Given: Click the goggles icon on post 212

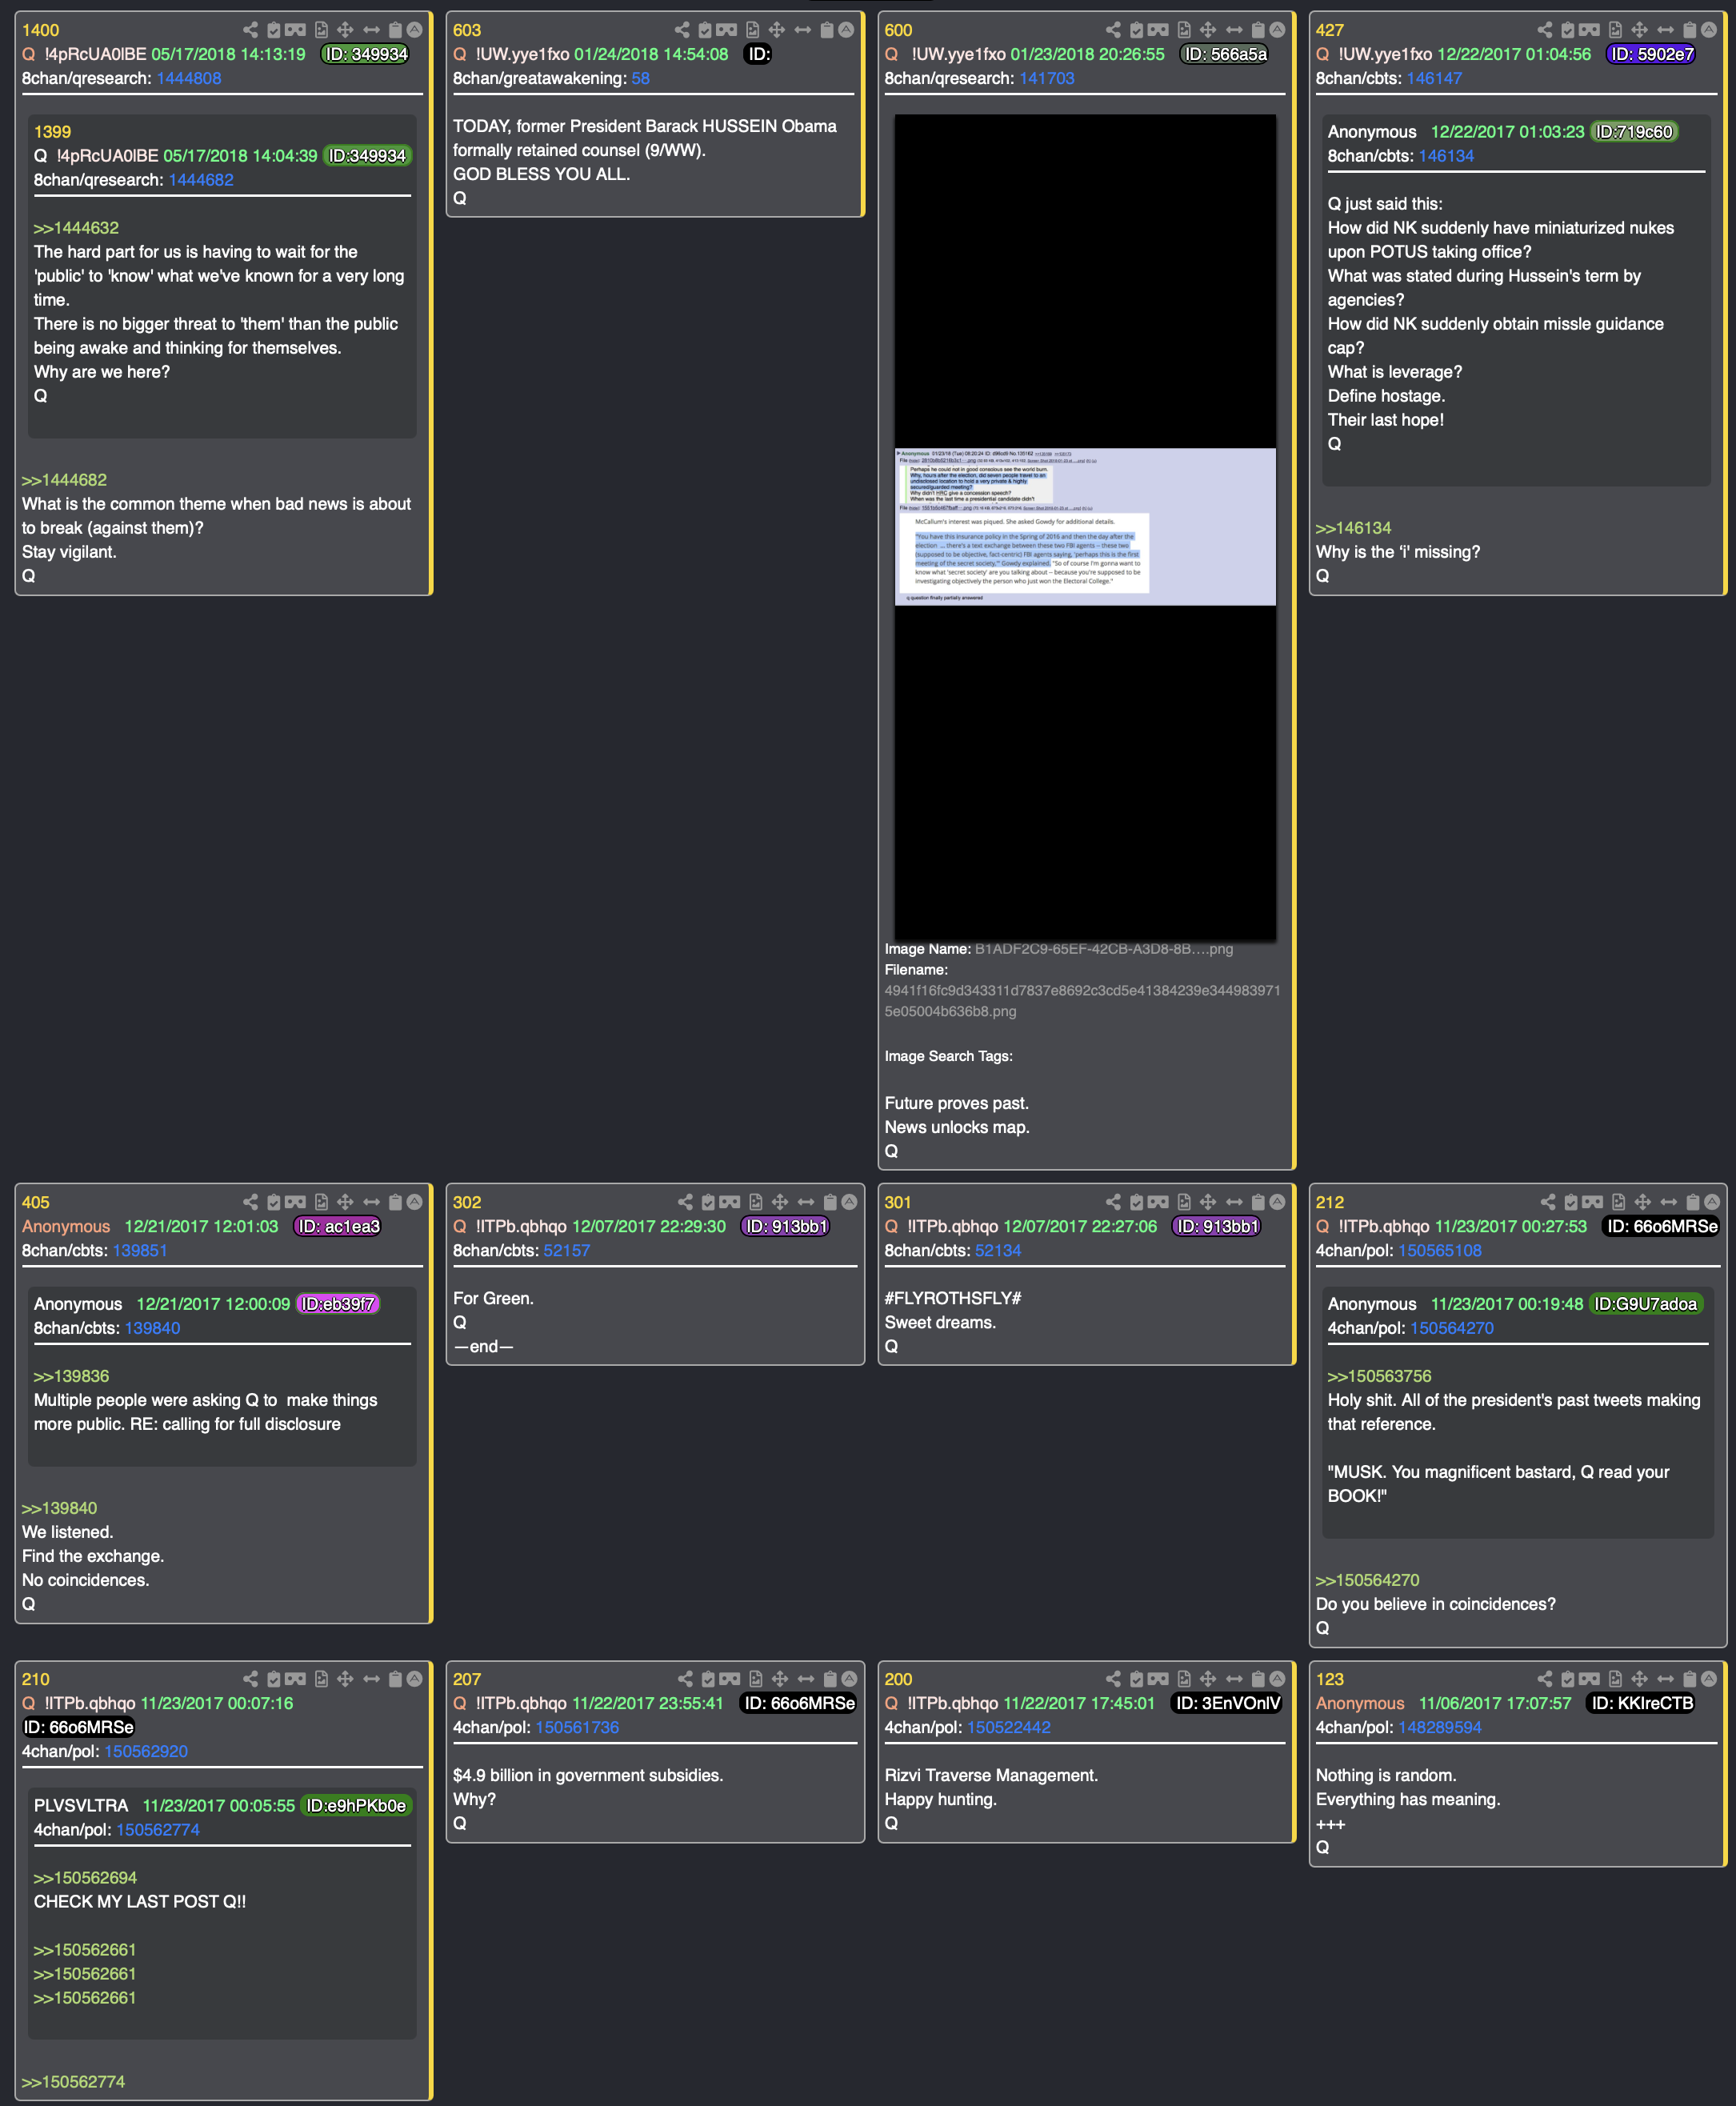Looking at the screenshot, I should coord(1592,1202).
